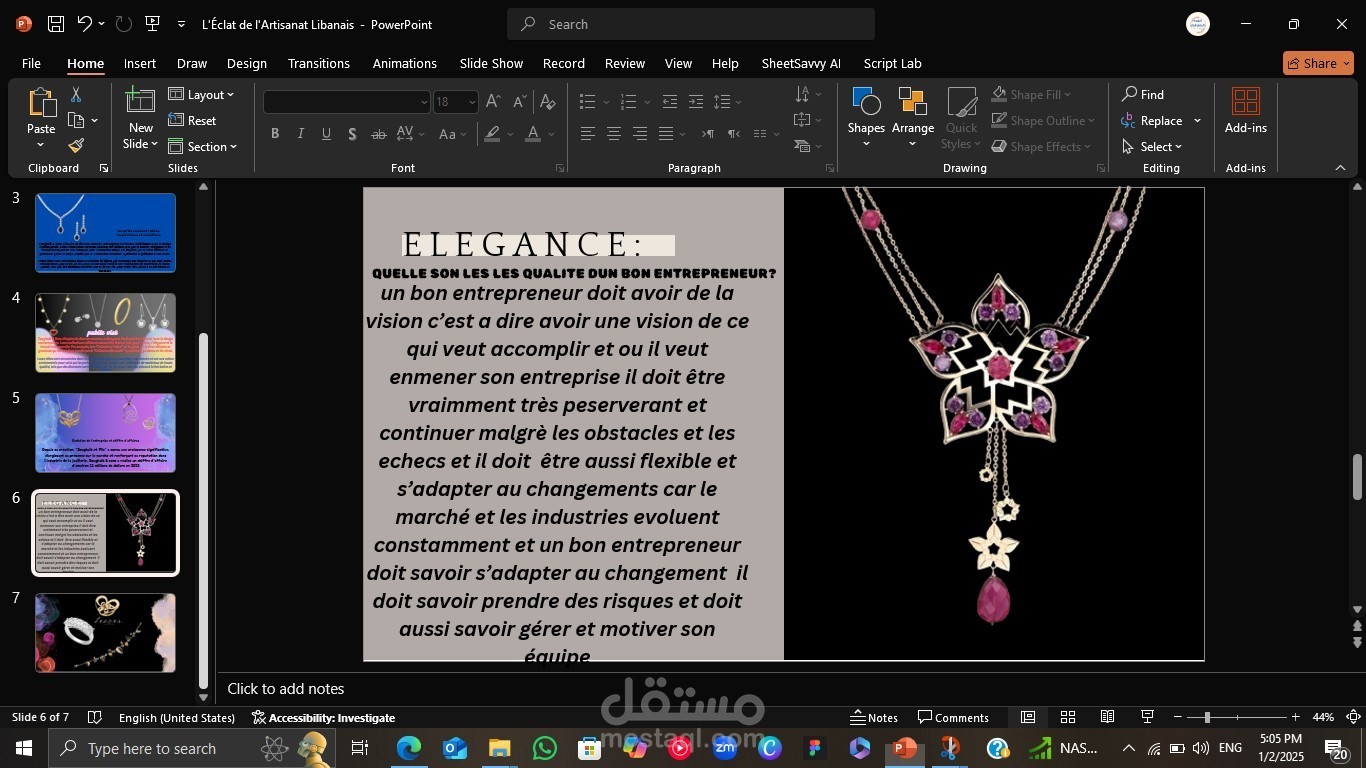Click Accessibility: Investigate status
This screenshot has width=1366, height=768.
pos(323,718)
